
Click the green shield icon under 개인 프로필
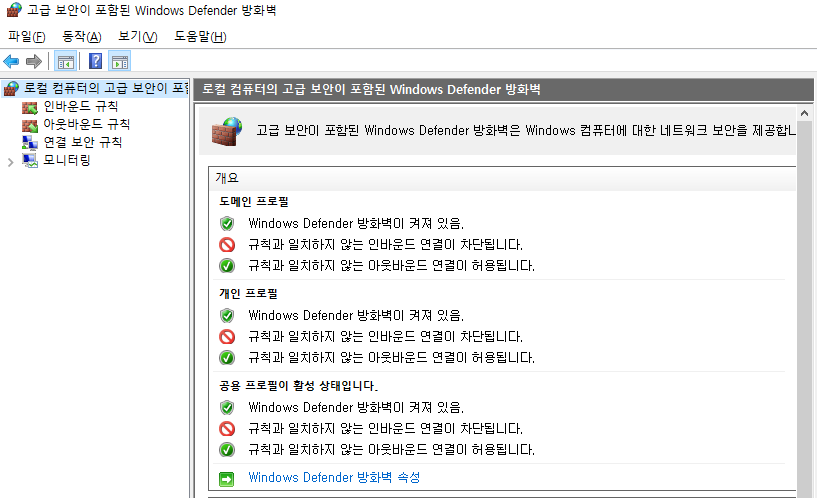coord(227,316)
